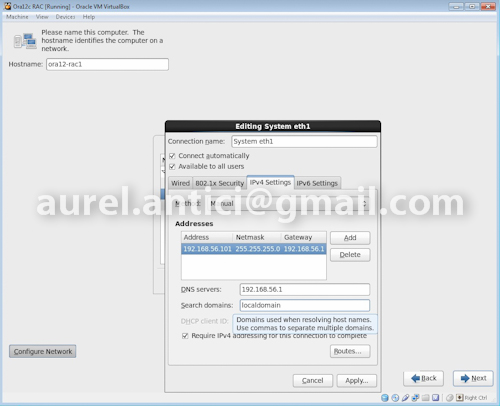
Task: Click the optical disc status icon
Action: pos(395,398)
